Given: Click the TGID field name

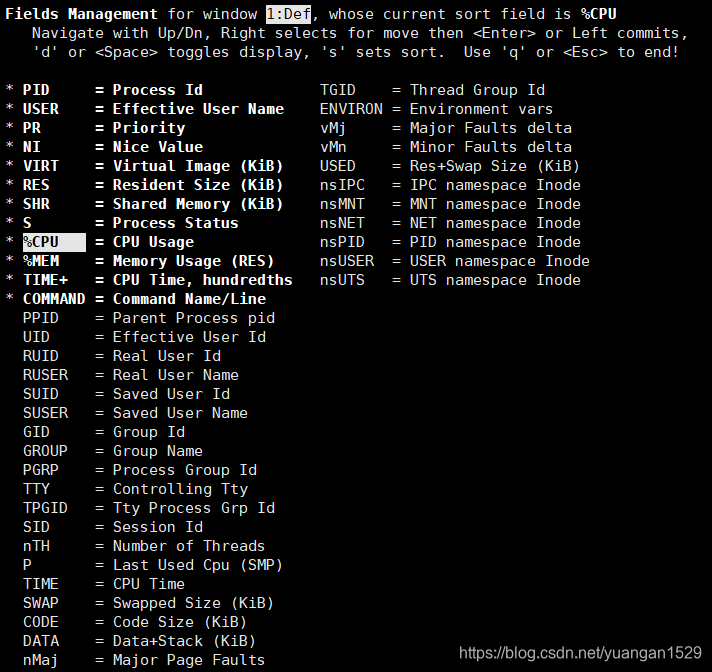Looking at the screenshot, I should pyautogui.click(x=338, y=90).
